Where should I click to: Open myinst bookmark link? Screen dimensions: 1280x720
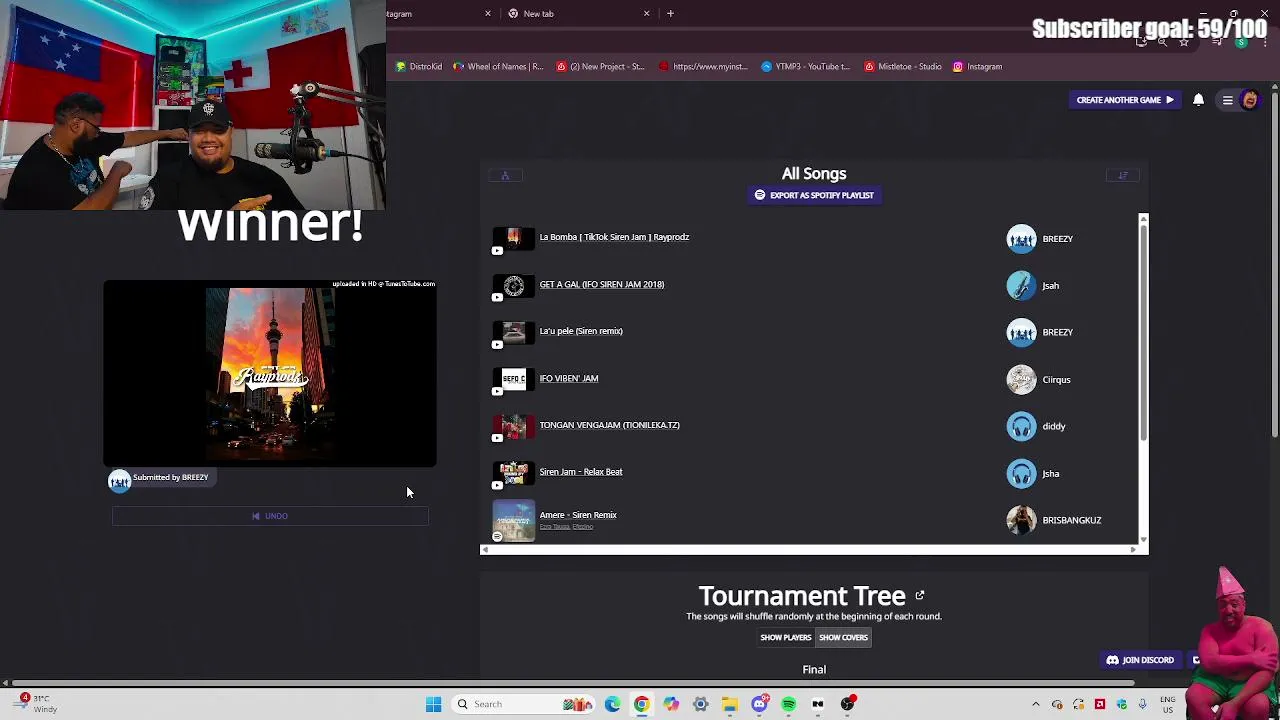point(703,67)
